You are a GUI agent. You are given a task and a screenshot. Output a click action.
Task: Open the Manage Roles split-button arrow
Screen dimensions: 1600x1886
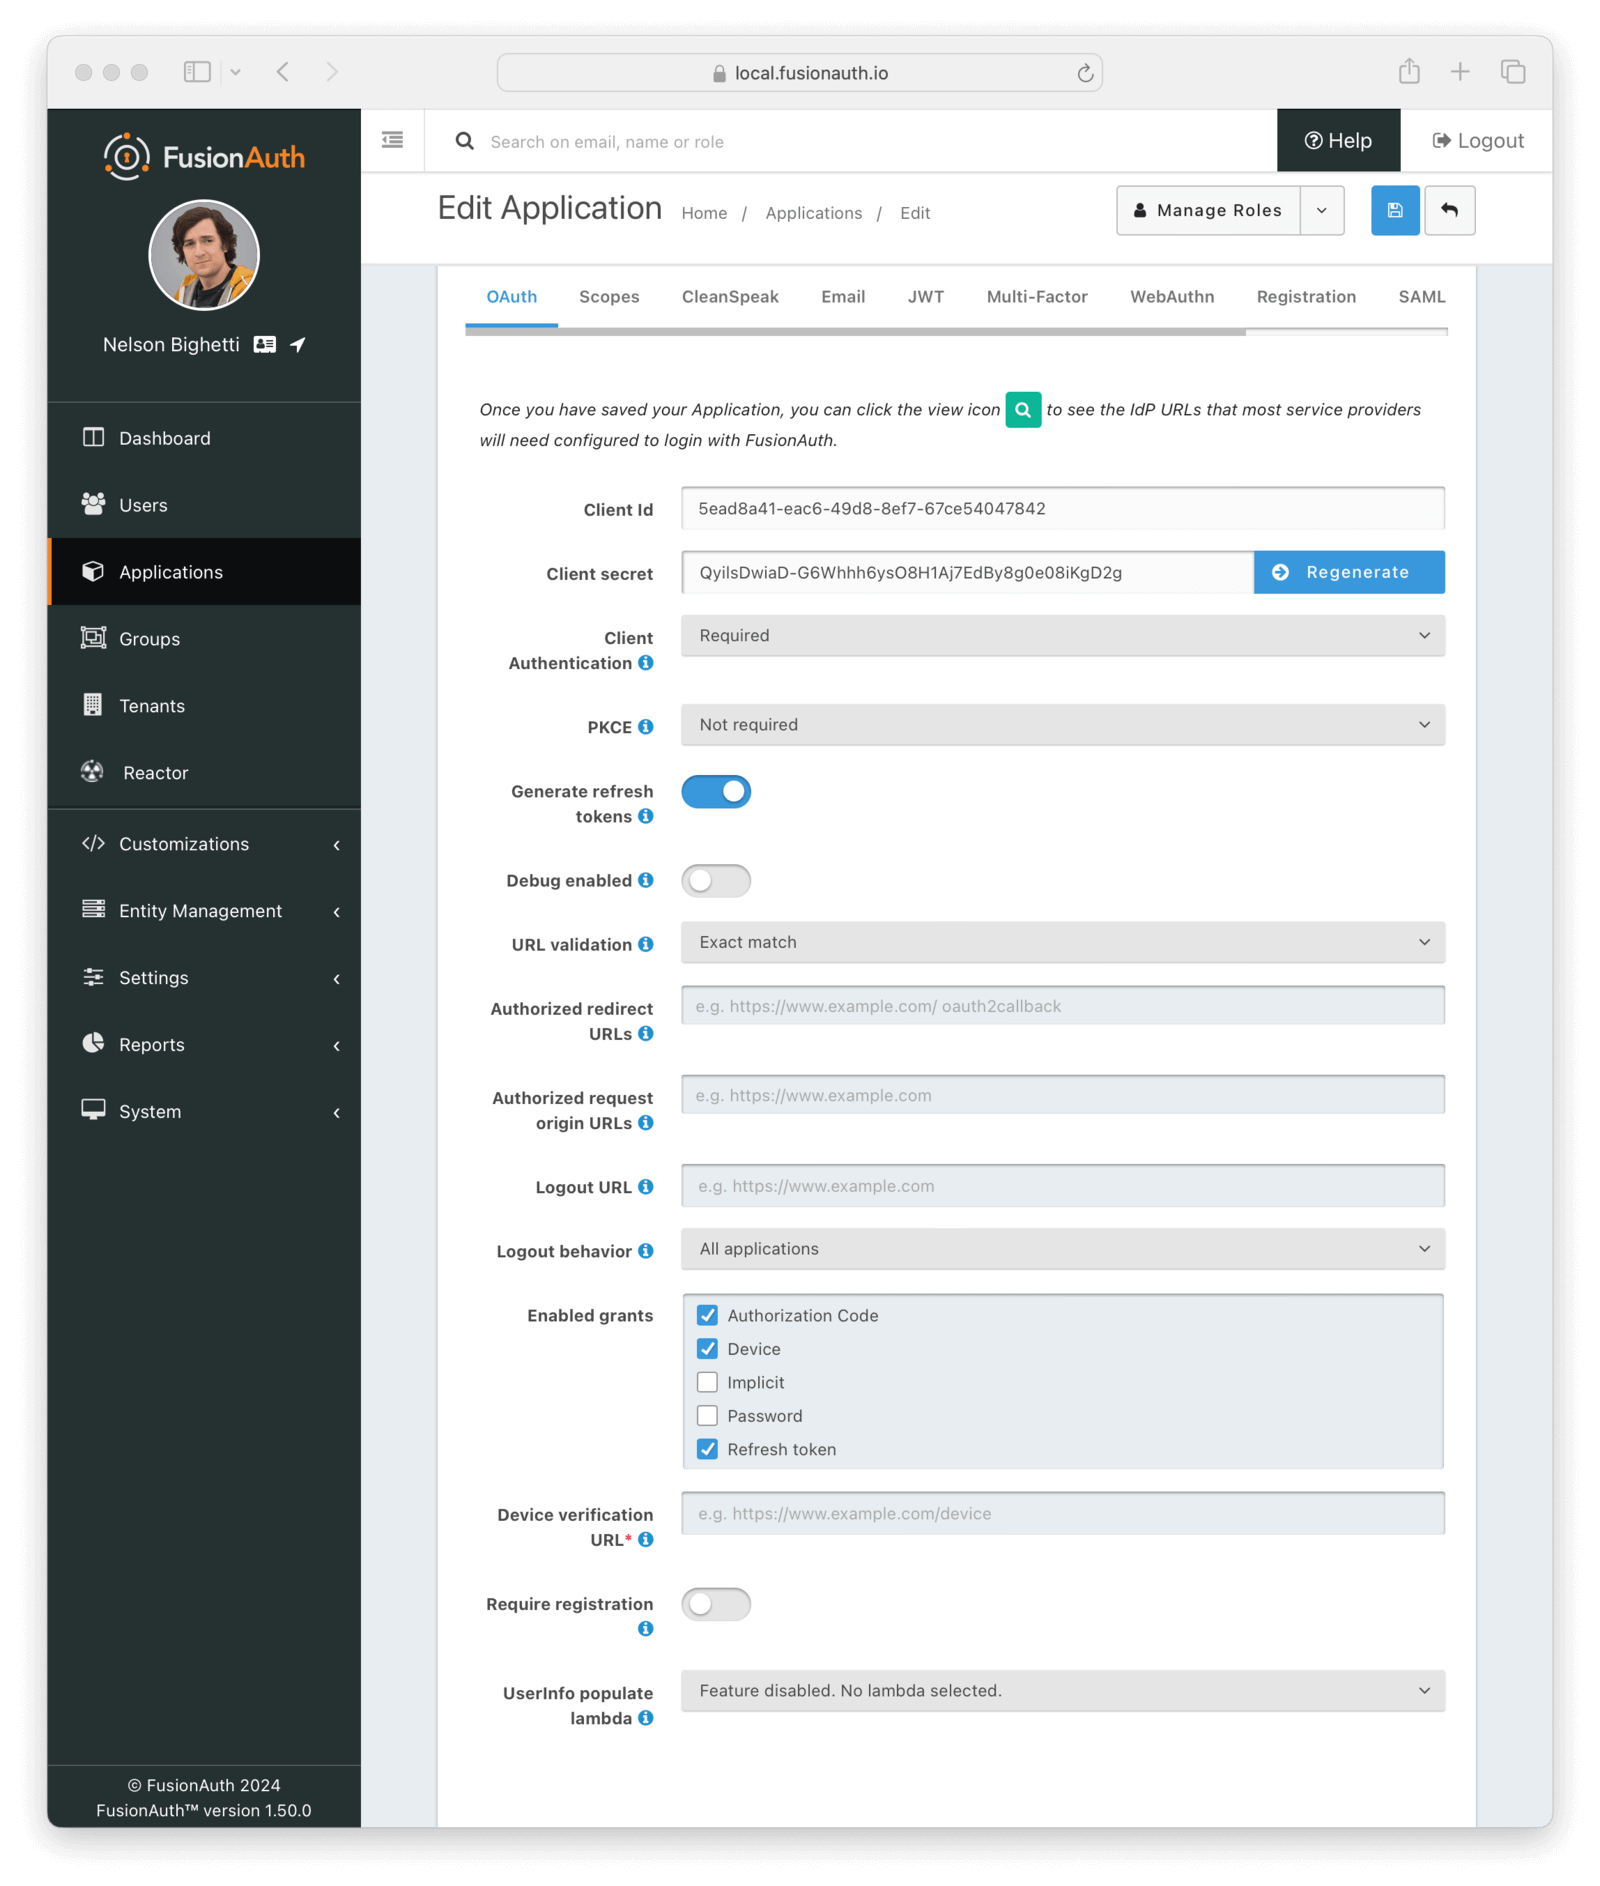1322,210
